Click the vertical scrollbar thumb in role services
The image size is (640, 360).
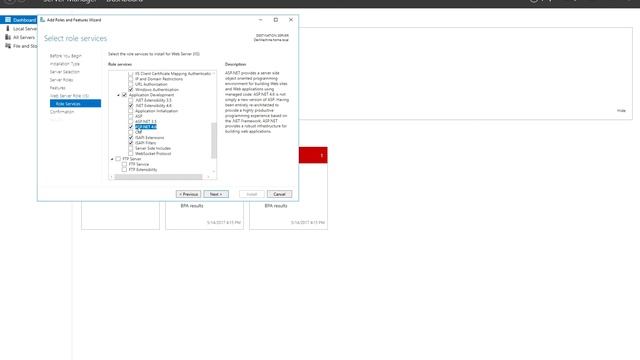[x=213, y=140]
